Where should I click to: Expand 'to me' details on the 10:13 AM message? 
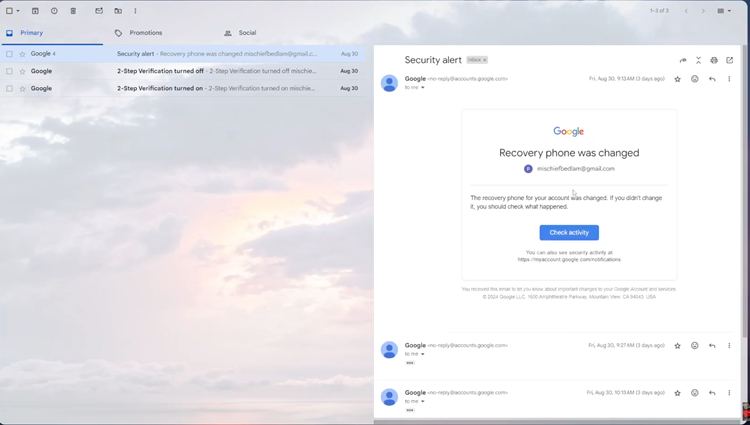422,401
